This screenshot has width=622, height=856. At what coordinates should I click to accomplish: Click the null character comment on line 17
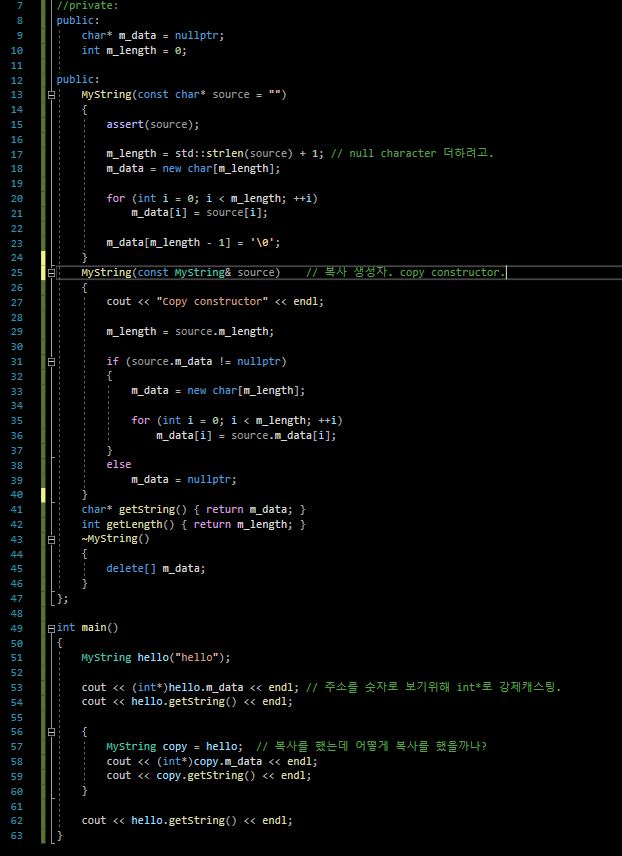coord(412,154)
